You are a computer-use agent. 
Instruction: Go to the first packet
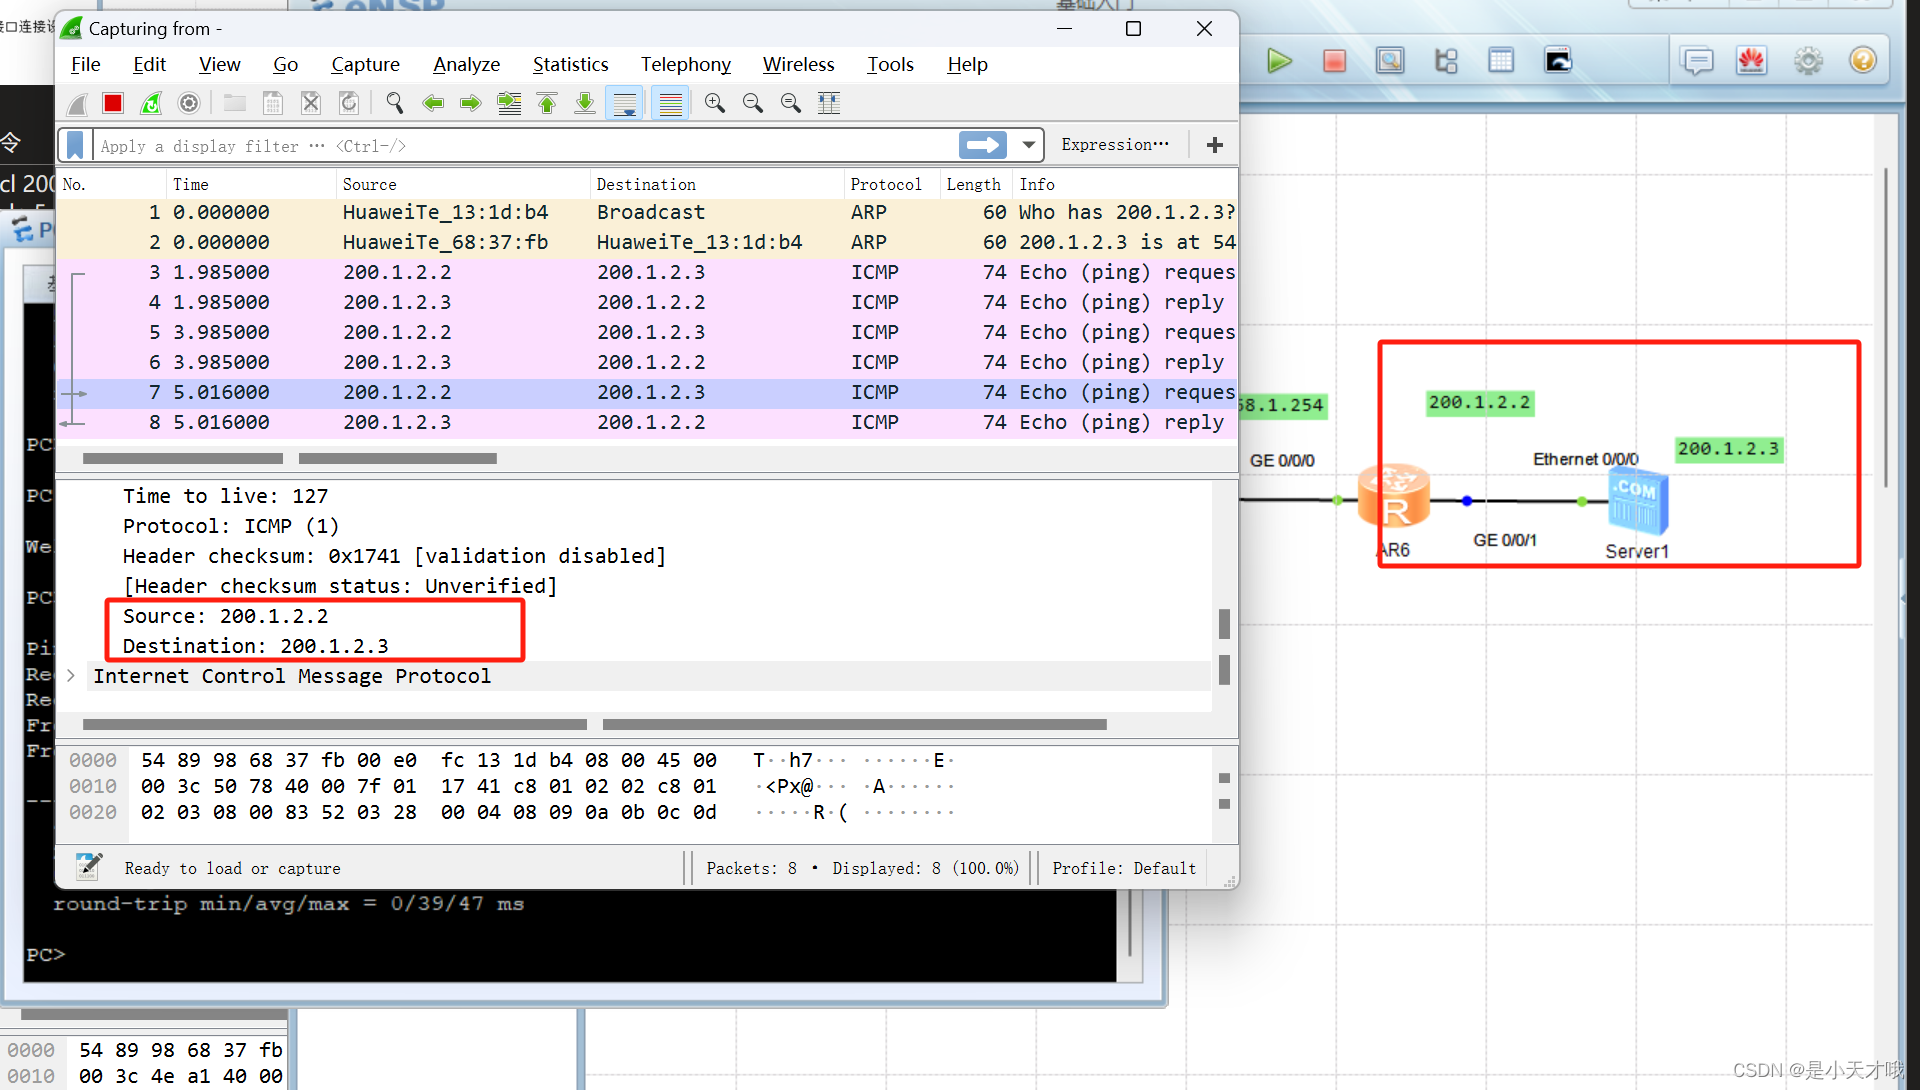coord(547,103)
